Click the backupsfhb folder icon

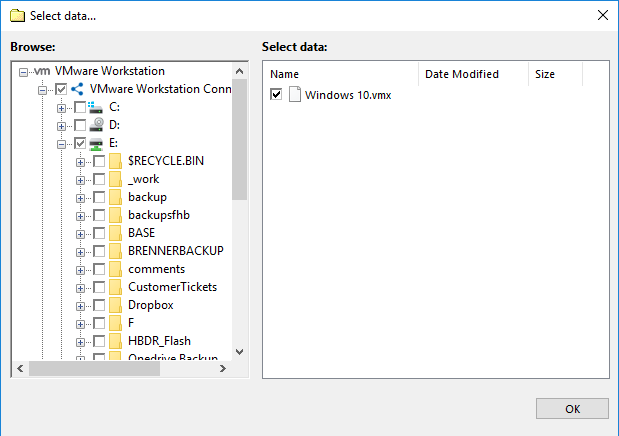click(x=115, y=215)
